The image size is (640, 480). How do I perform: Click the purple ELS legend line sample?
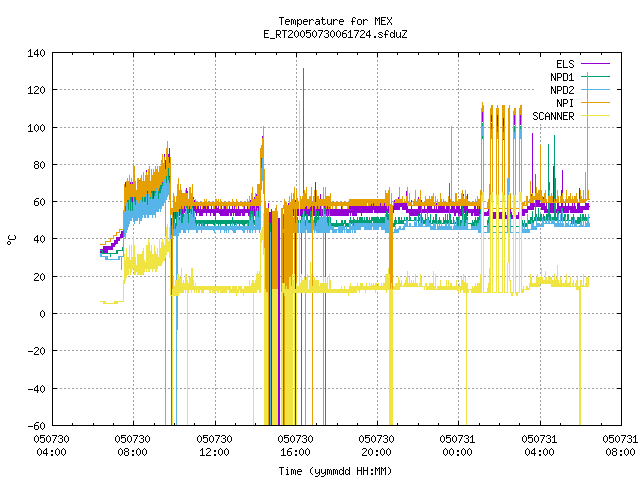(x=595, y=64)
